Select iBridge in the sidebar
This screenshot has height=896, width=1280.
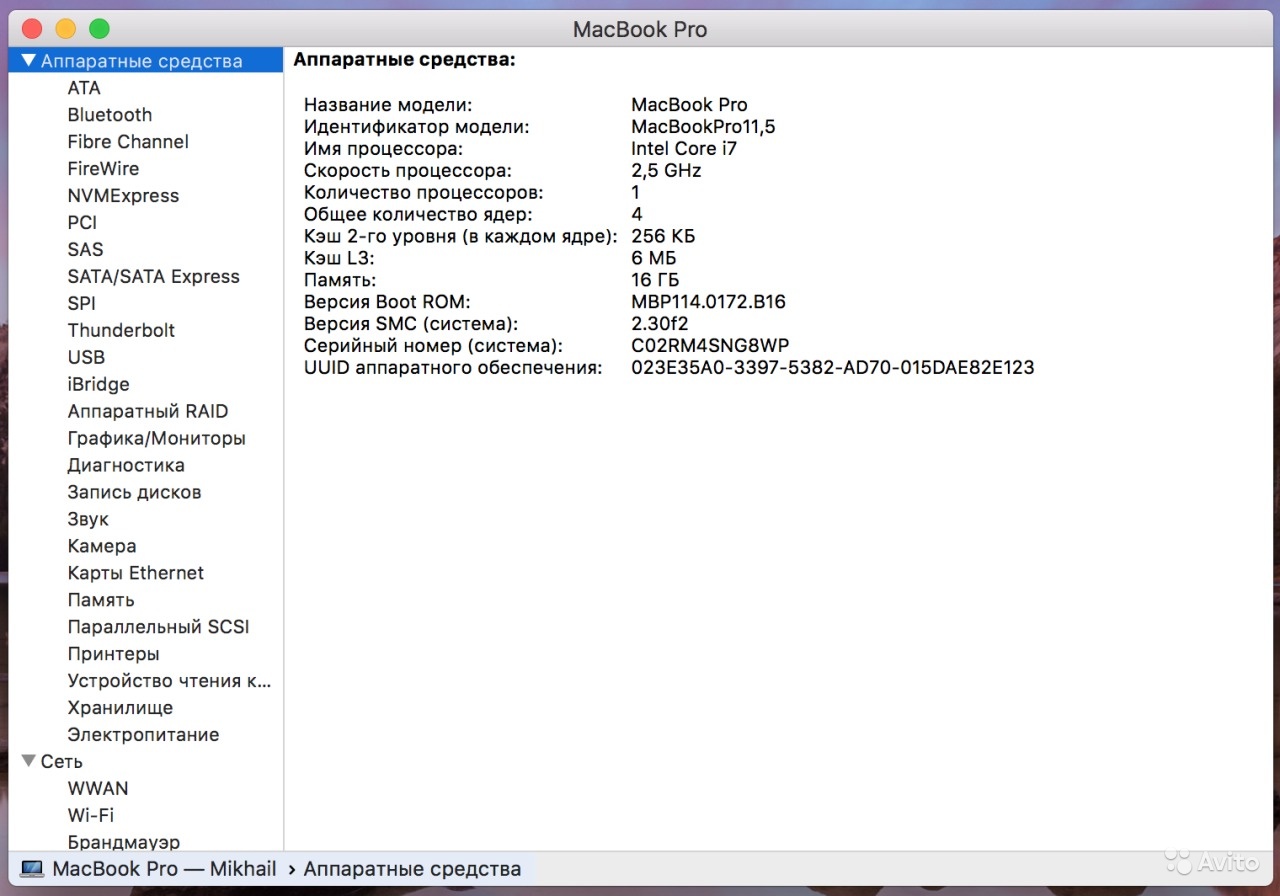click(x=98, y=385)
